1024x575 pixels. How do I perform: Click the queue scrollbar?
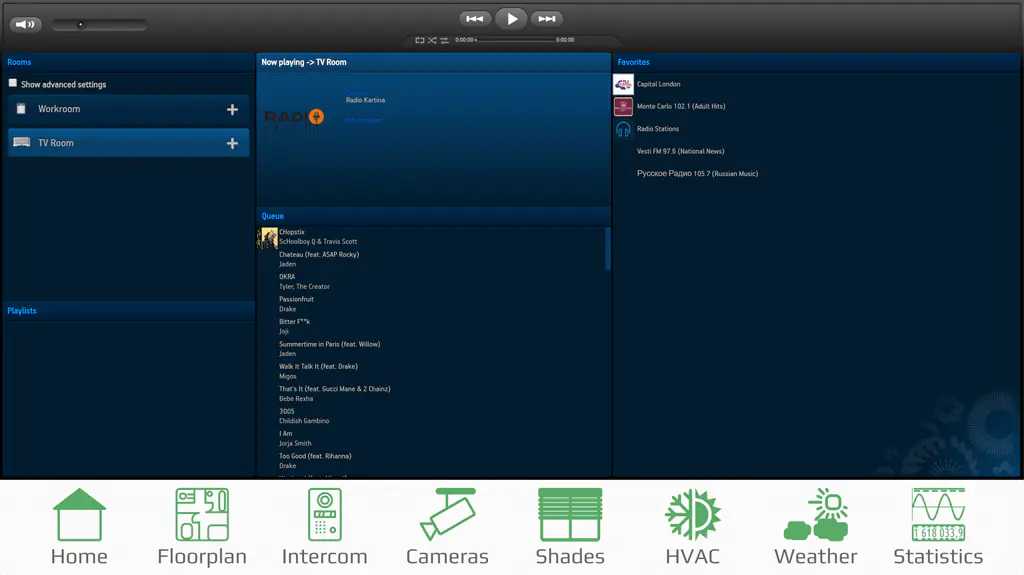click(608, 248)
